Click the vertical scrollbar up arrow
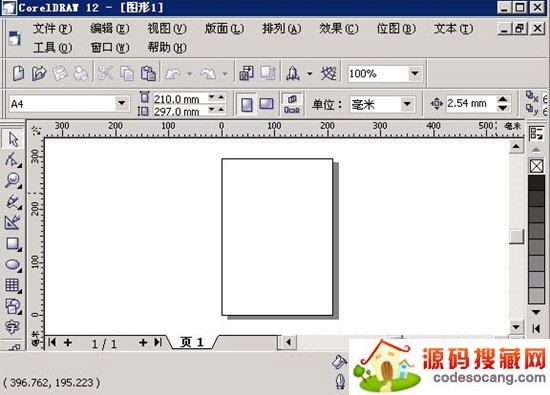The width and height of the screenshot is (550, 395). click(516, 146)
